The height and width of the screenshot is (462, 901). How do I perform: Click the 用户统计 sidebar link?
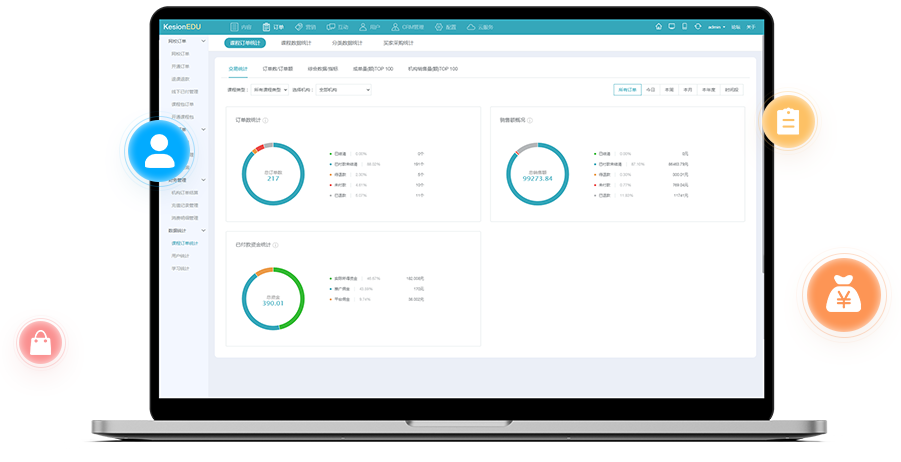click(x=180, y=255)
